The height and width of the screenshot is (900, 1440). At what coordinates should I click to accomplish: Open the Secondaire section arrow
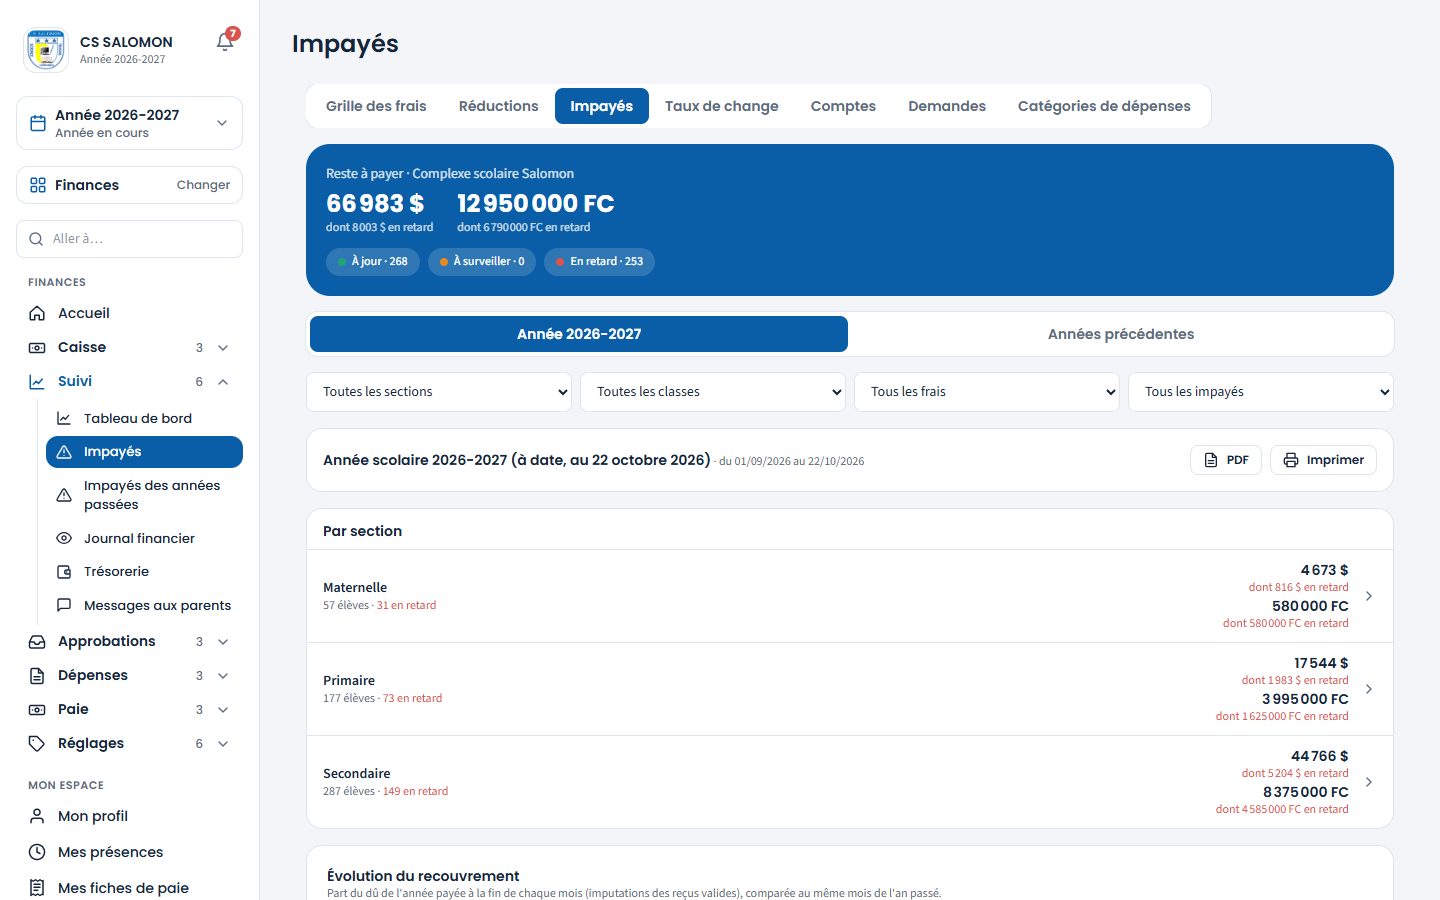pyautogui.click(x=1369, y=782)
